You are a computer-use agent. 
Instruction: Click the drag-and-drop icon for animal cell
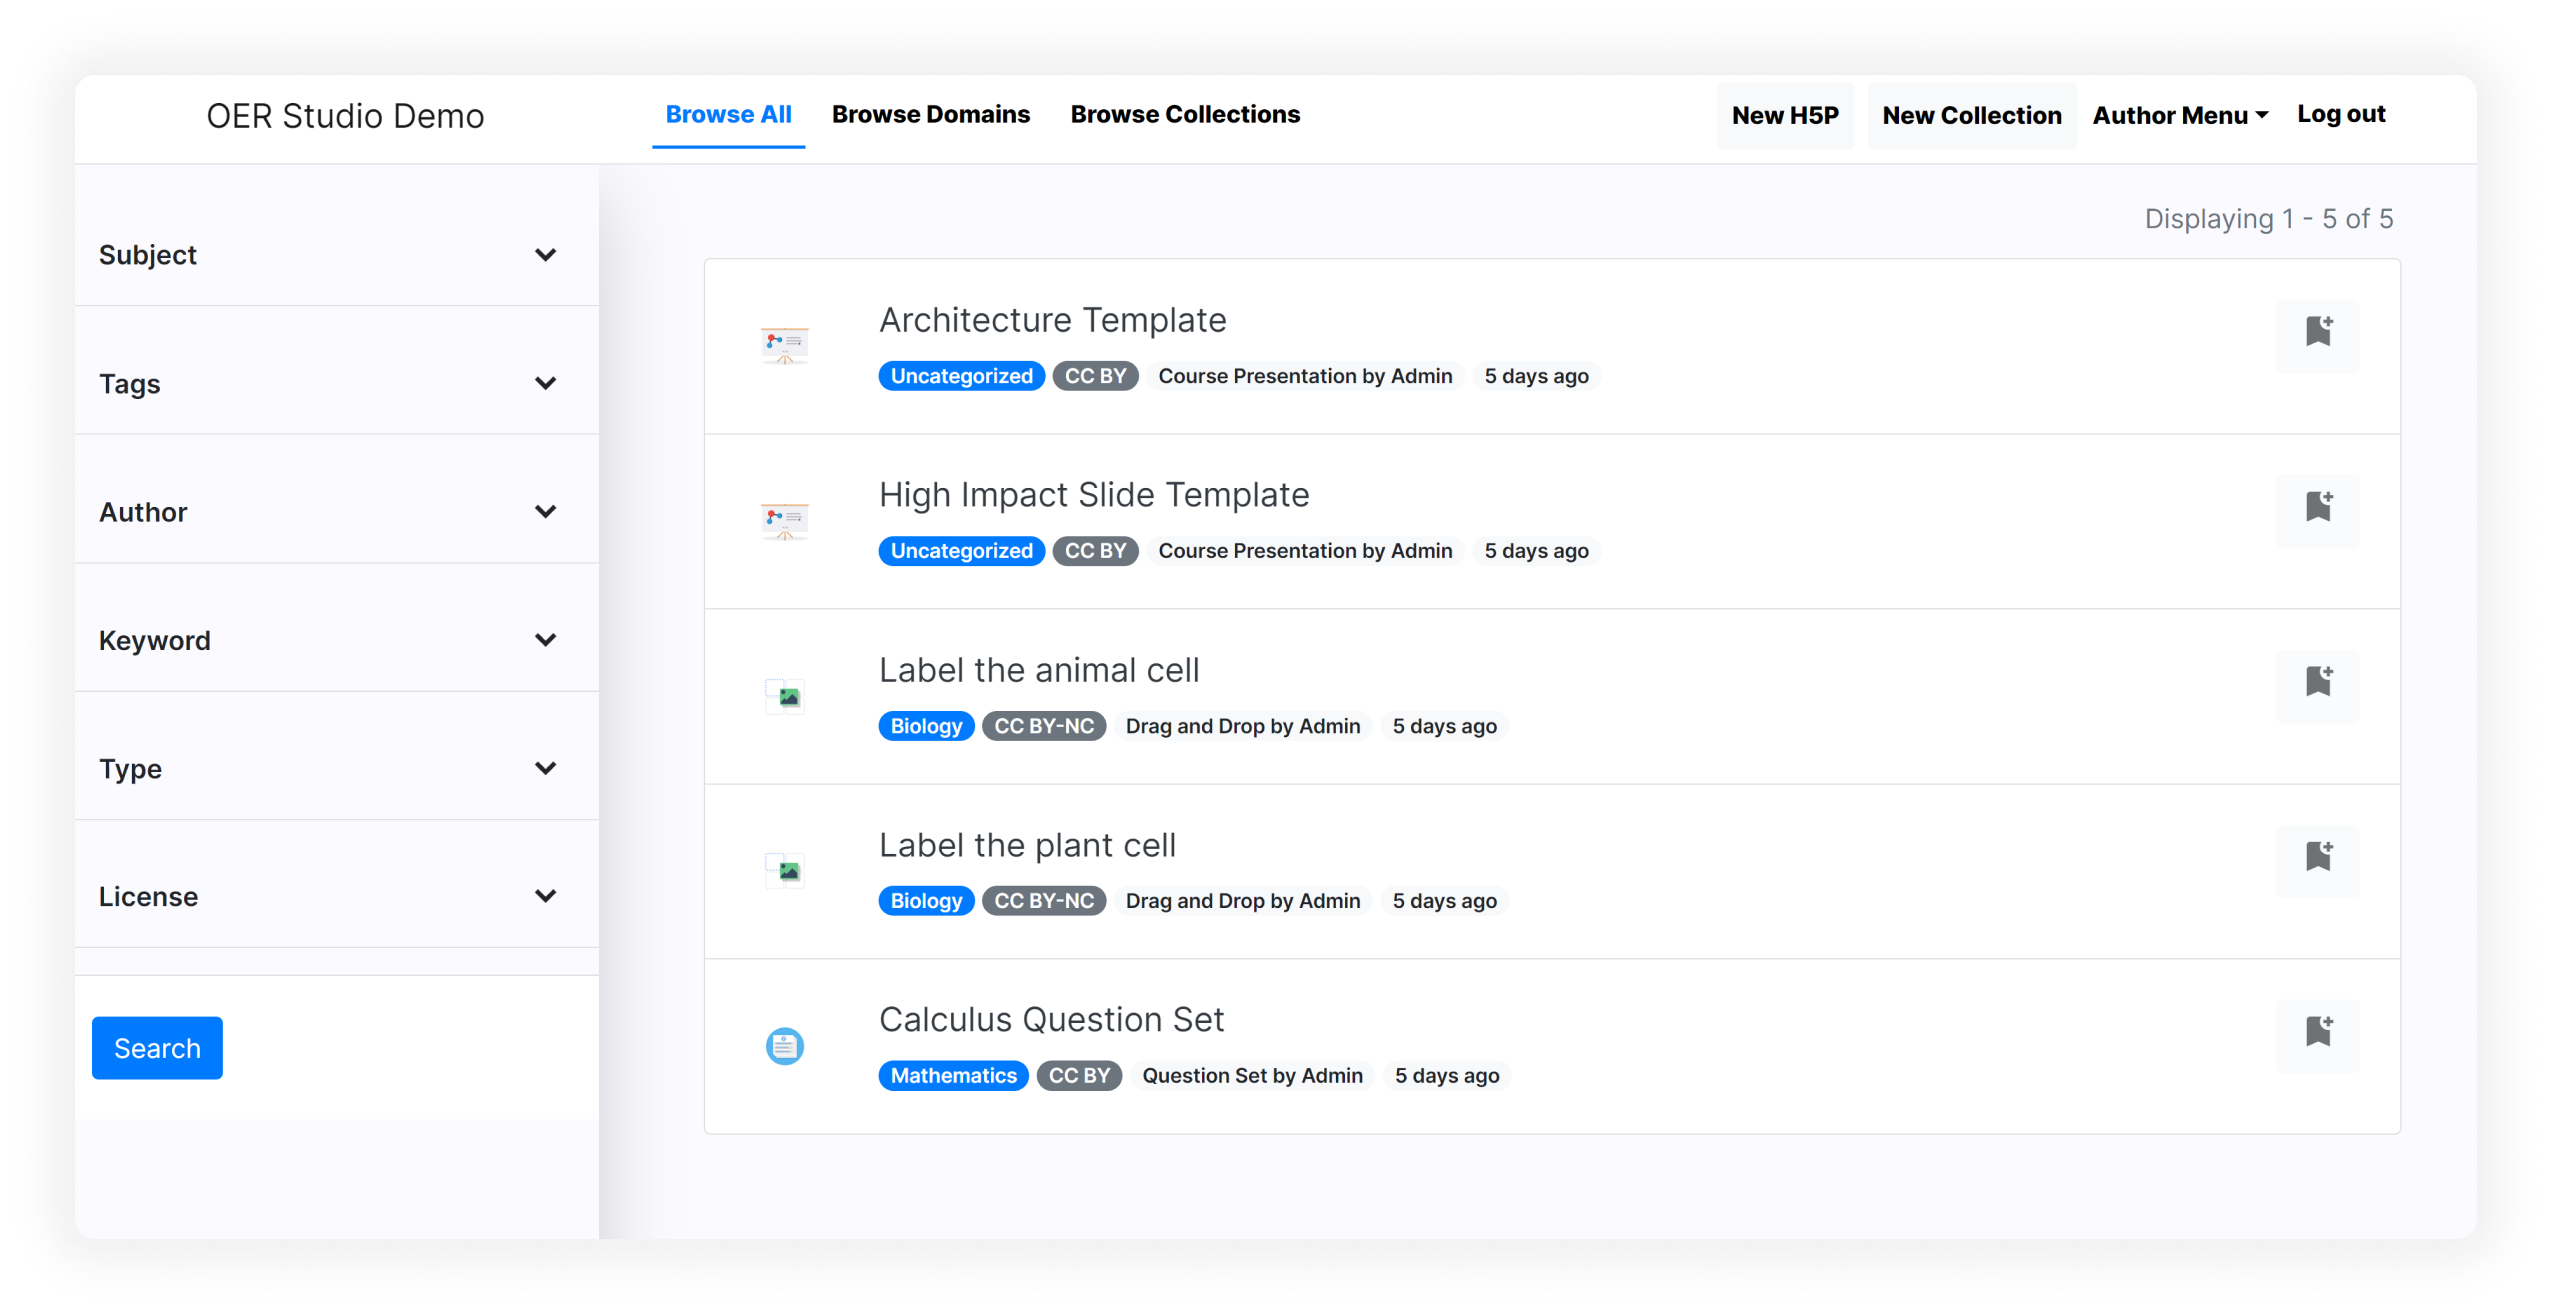tap(785, 696)
